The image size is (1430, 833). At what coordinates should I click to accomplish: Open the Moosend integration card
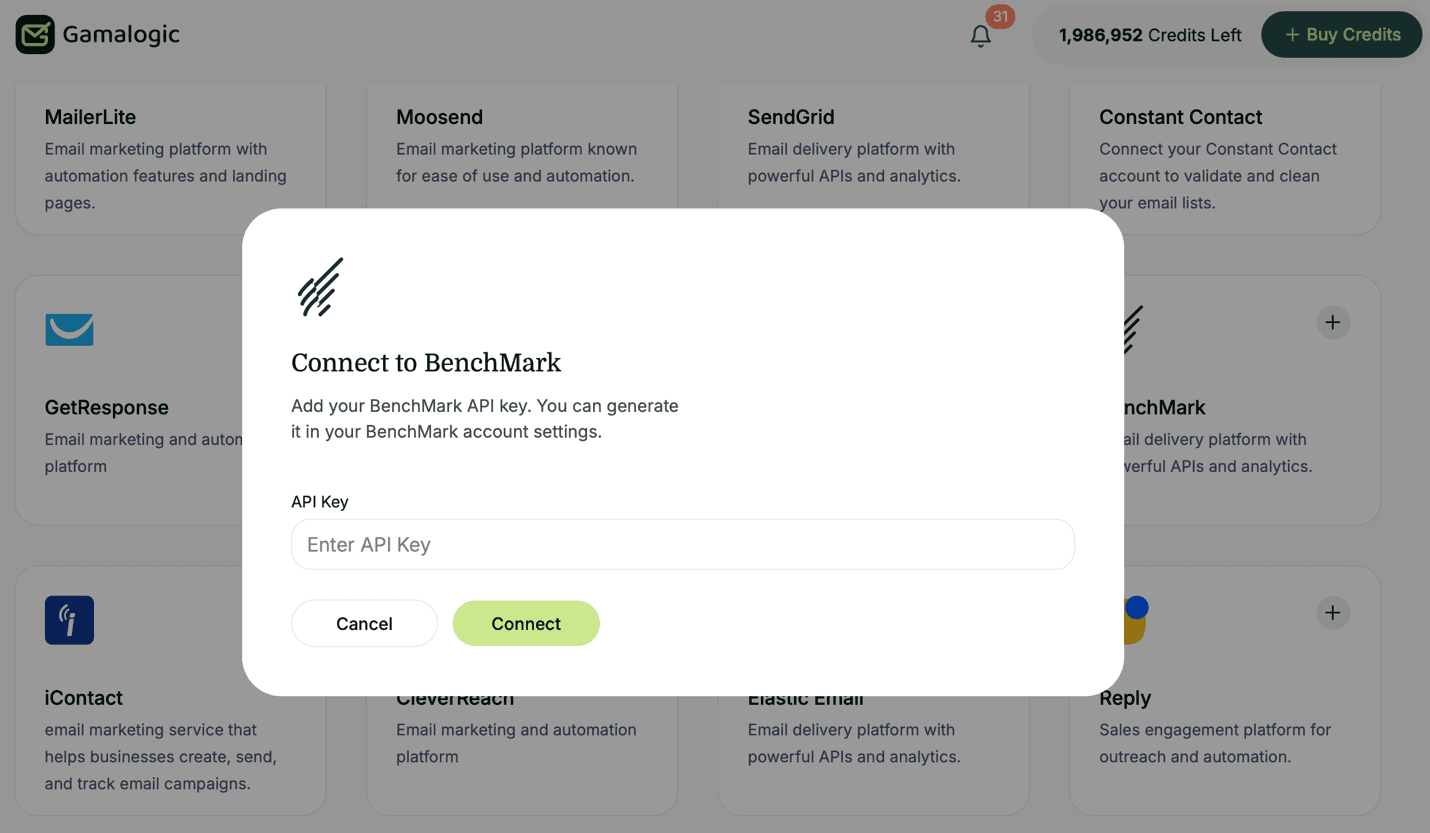pos(440,117)
